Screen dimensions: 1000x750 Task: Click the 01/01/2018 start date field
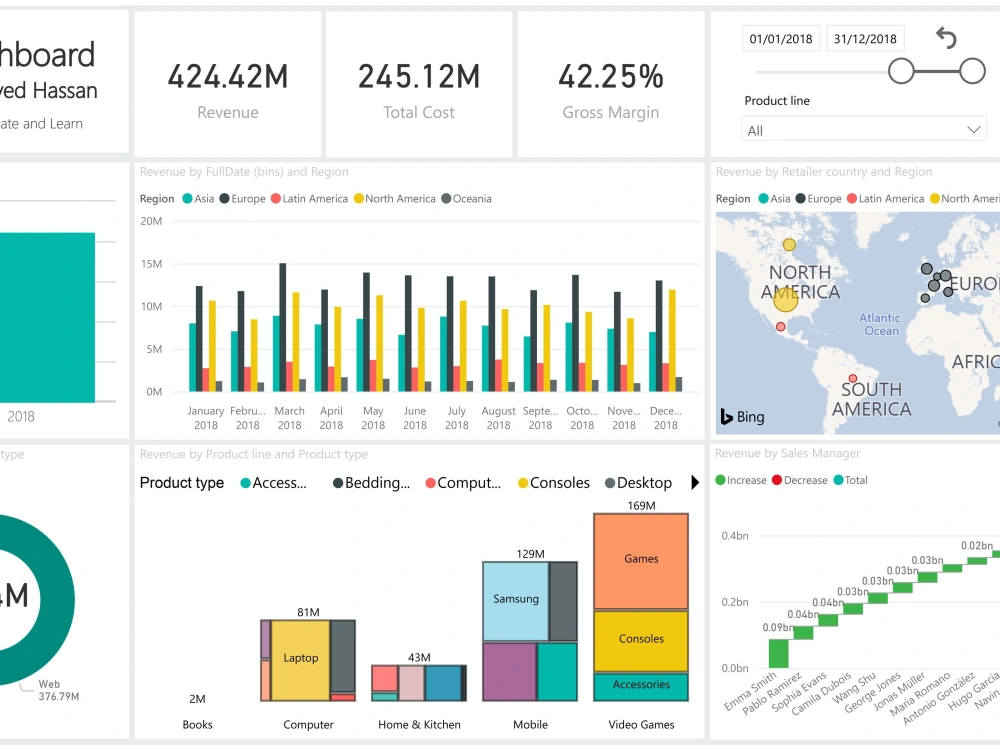780,38
